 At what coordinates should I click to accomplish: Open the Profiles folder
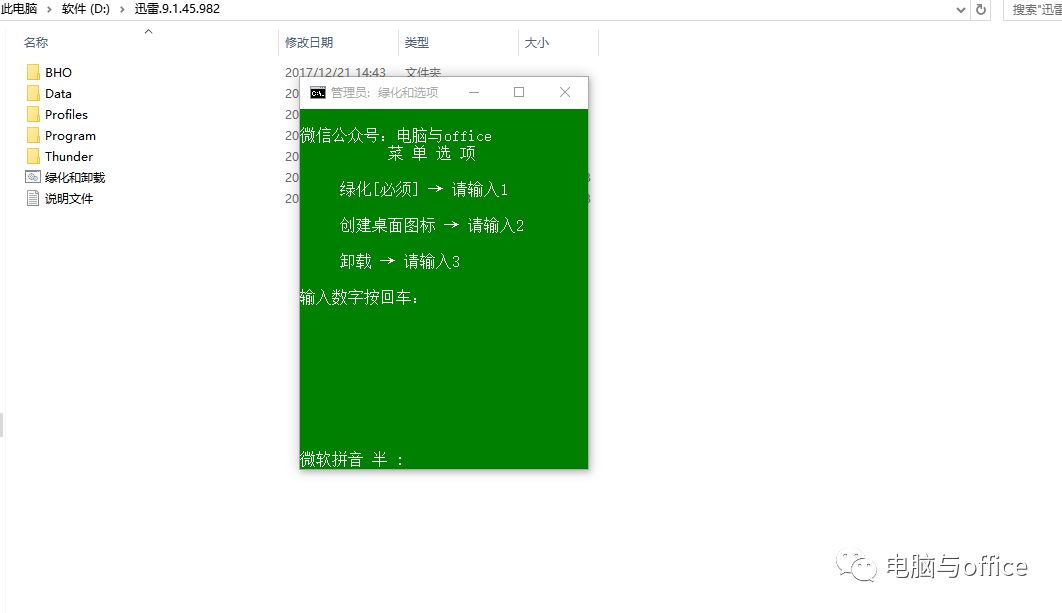(66, 114)
